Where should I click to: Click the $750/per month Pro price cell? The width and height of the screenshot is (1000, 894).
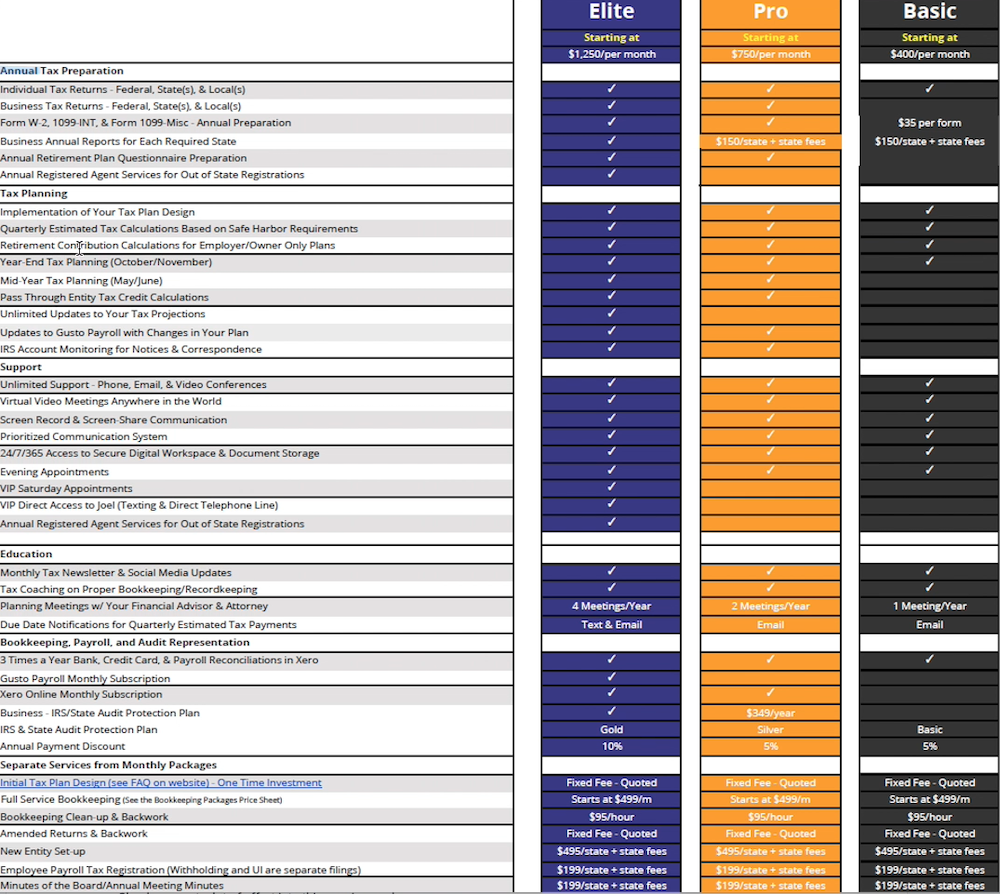pyautogui.click(x=770, y=54)
